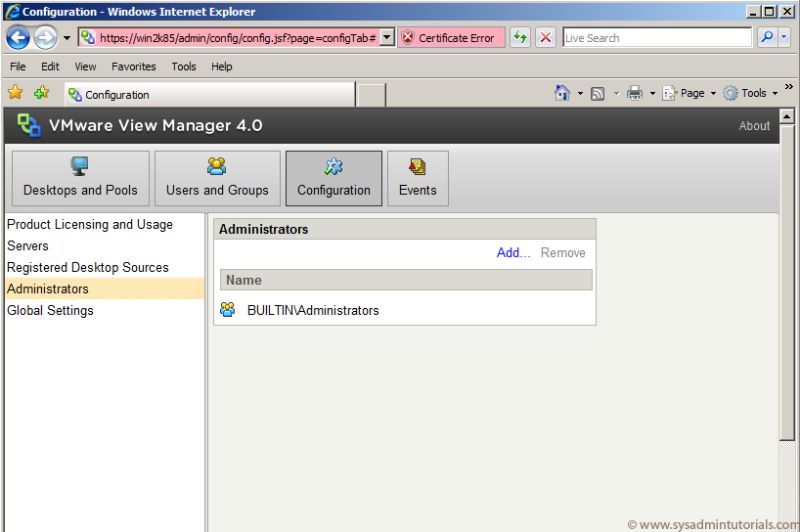Click the VMware View Manager logo icon

[x=29, y=125]
